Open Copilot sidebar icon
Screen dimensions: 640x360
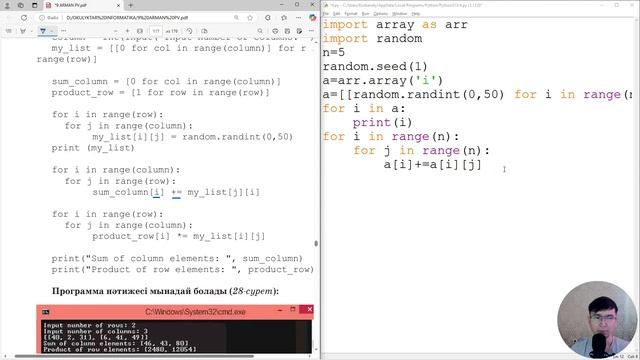(x=313, y=18)
